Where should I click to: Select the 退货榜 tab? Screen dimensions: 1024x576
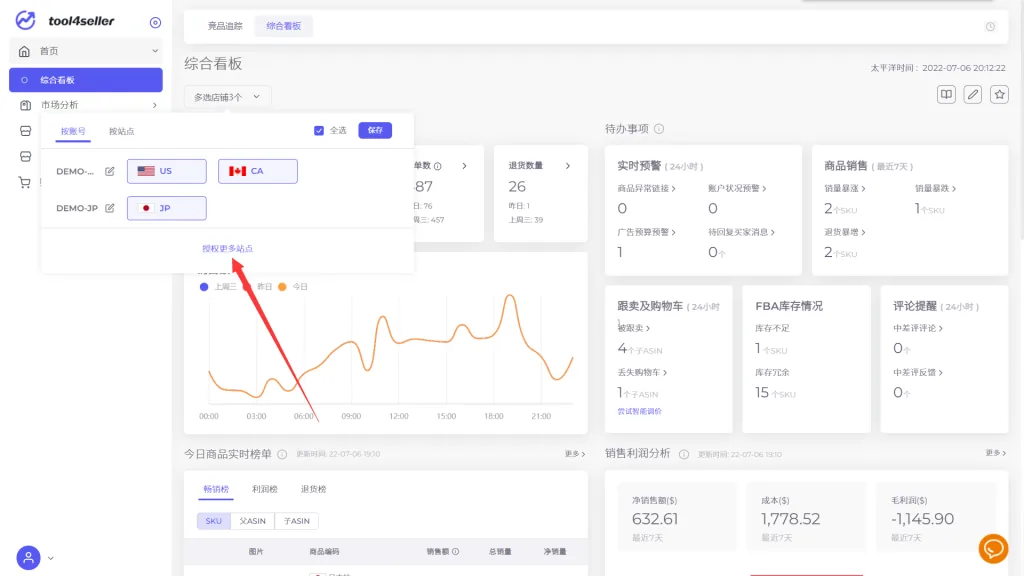(313, 489)
